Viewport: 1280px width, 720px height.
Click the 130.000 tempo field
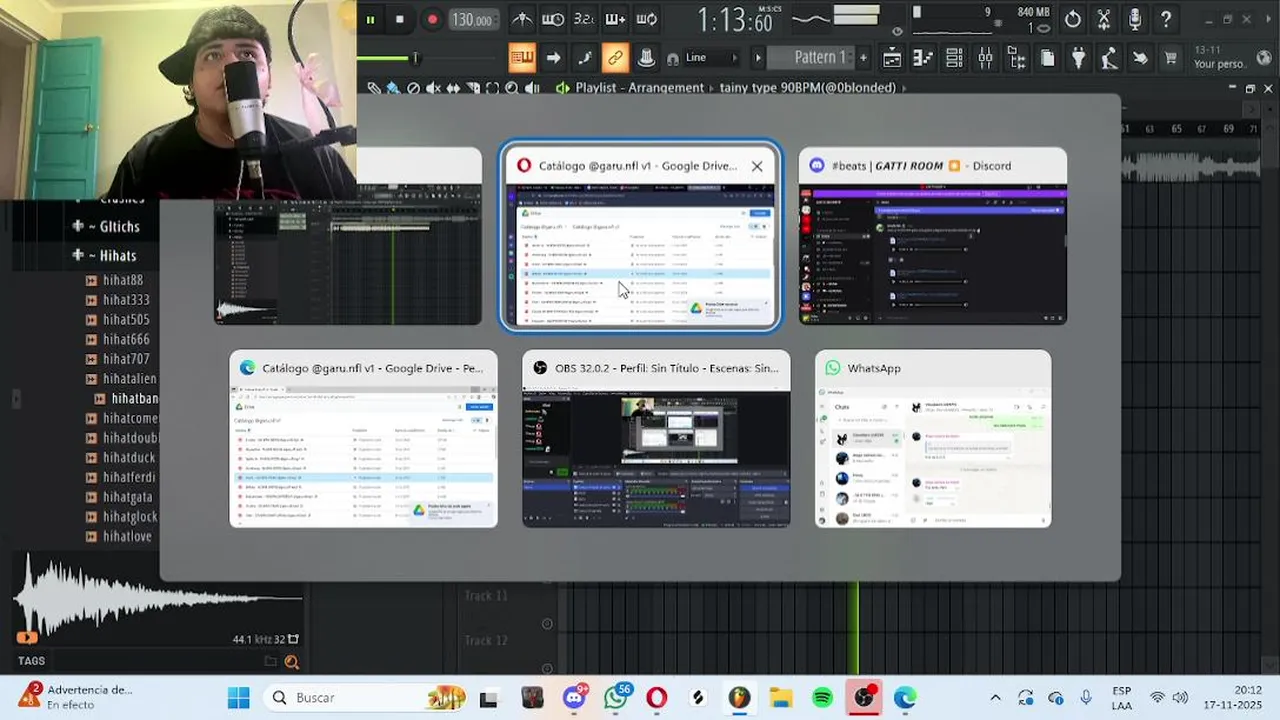(472, 20)
